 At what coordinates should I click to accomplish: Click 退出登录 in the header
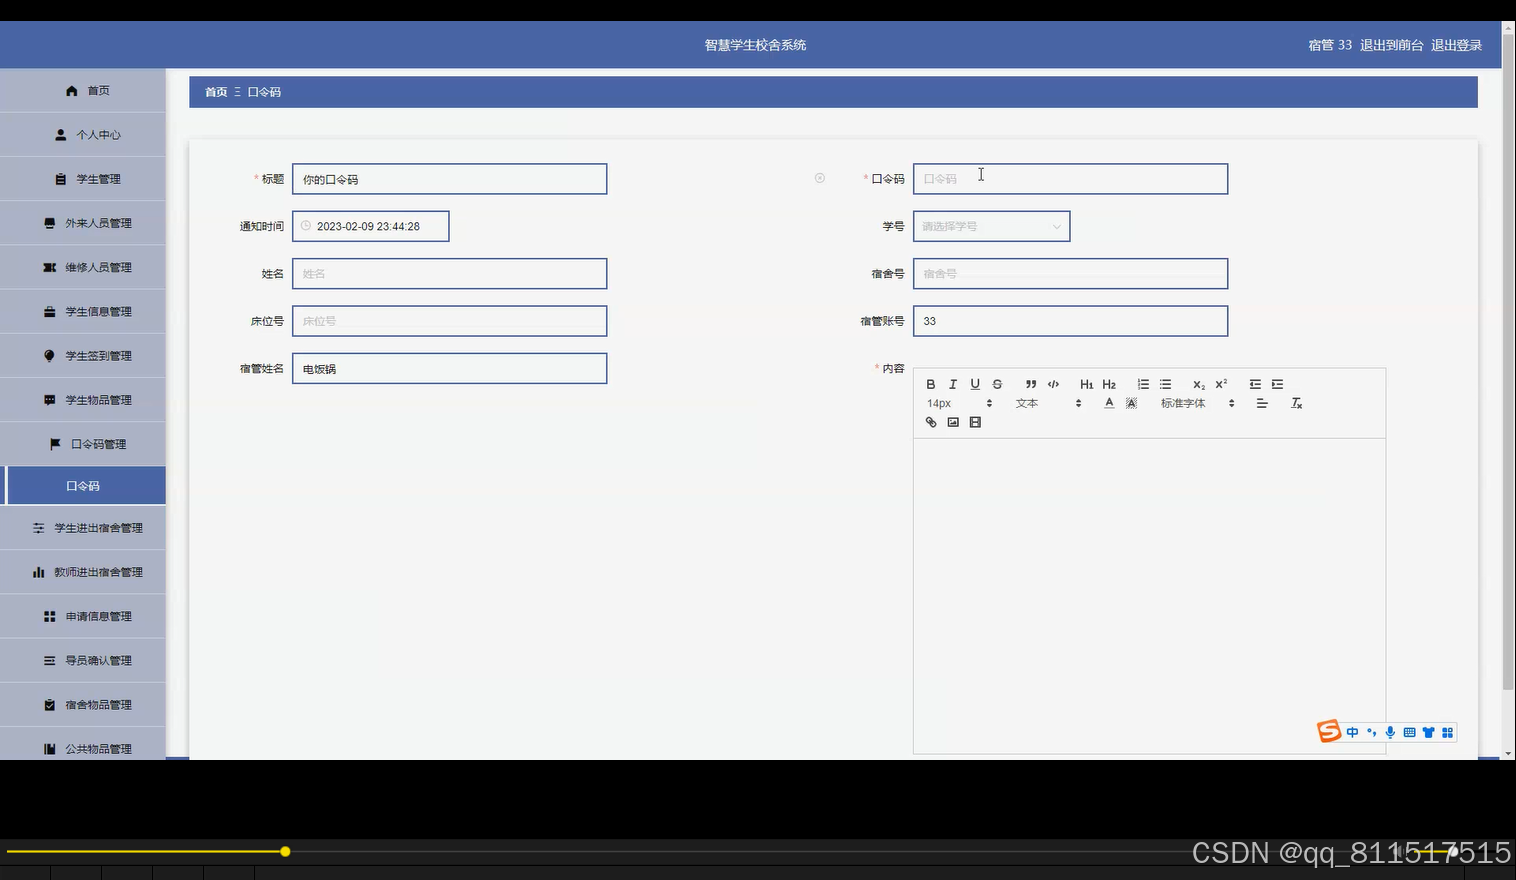(x=1456, y=45)
